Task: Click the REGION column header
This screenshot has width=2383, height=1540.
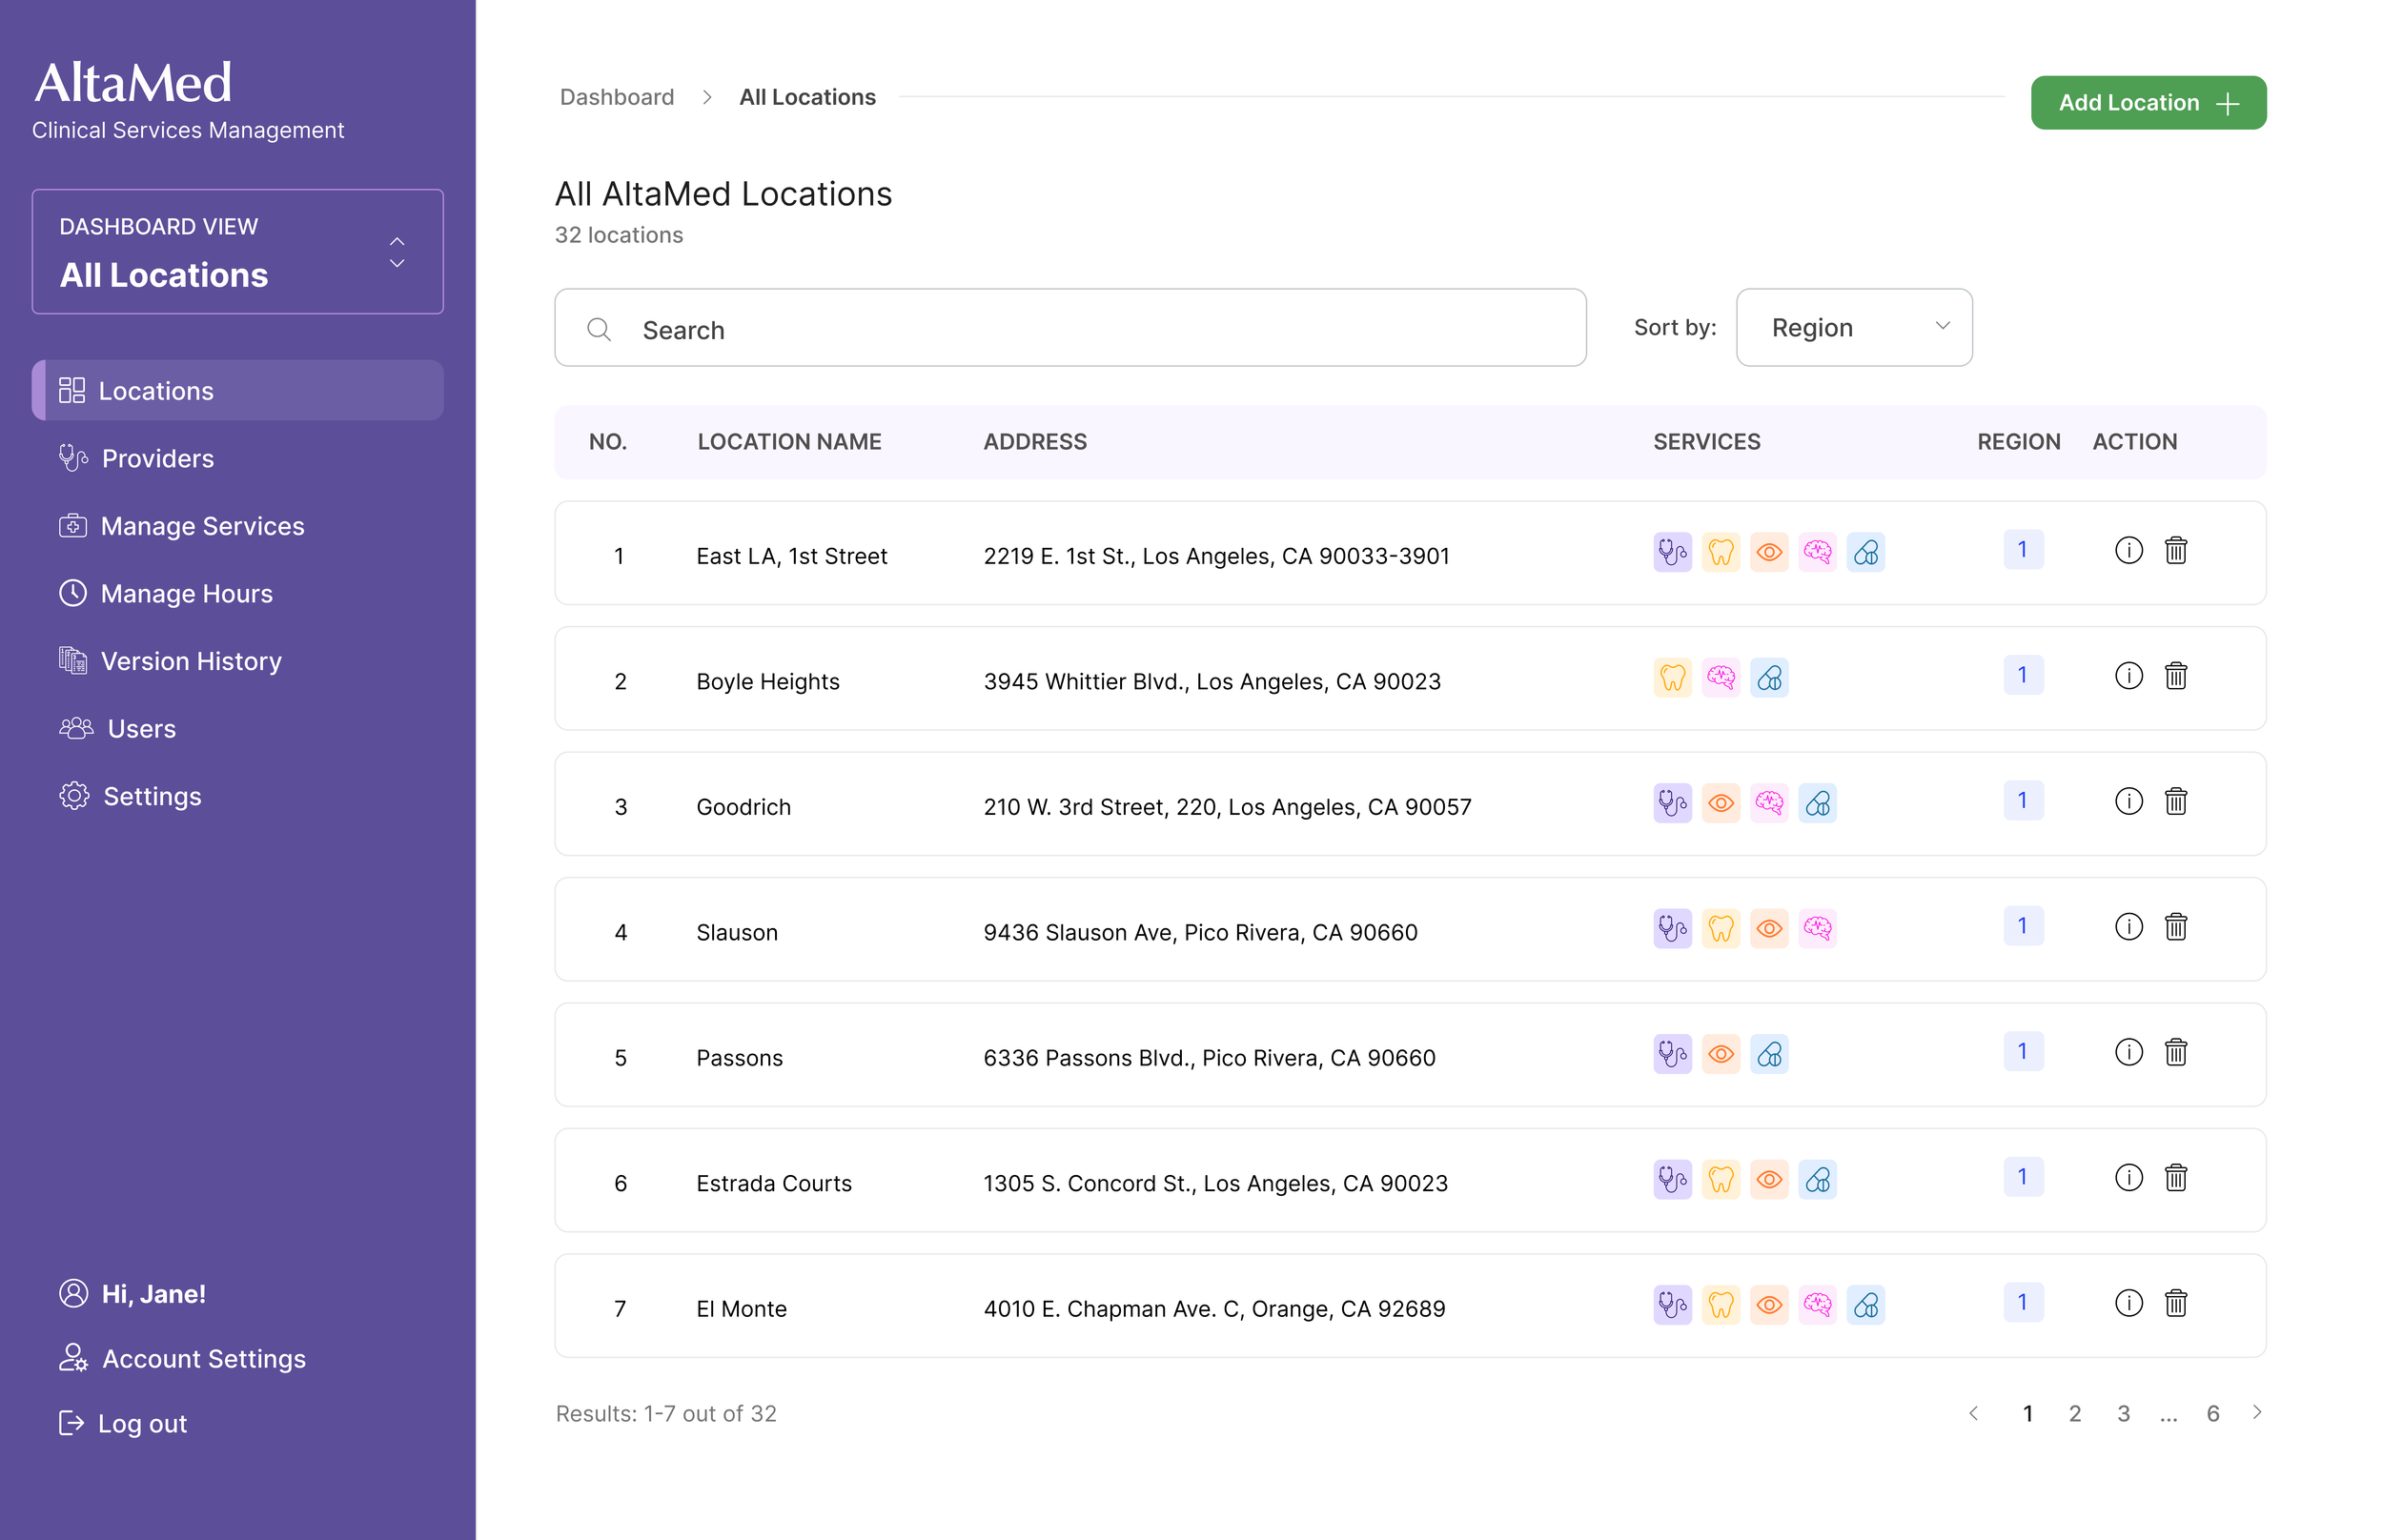Action: (2018, 442)
